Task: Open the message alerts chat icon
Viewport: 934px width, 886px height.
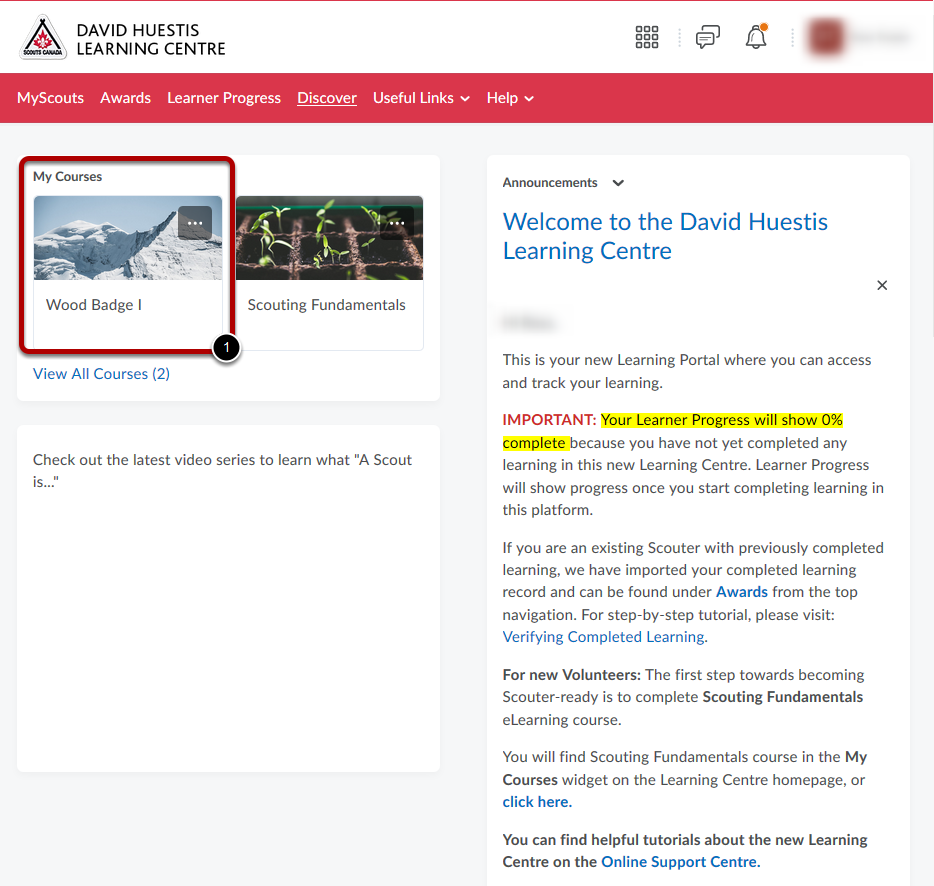Action: 708,37
